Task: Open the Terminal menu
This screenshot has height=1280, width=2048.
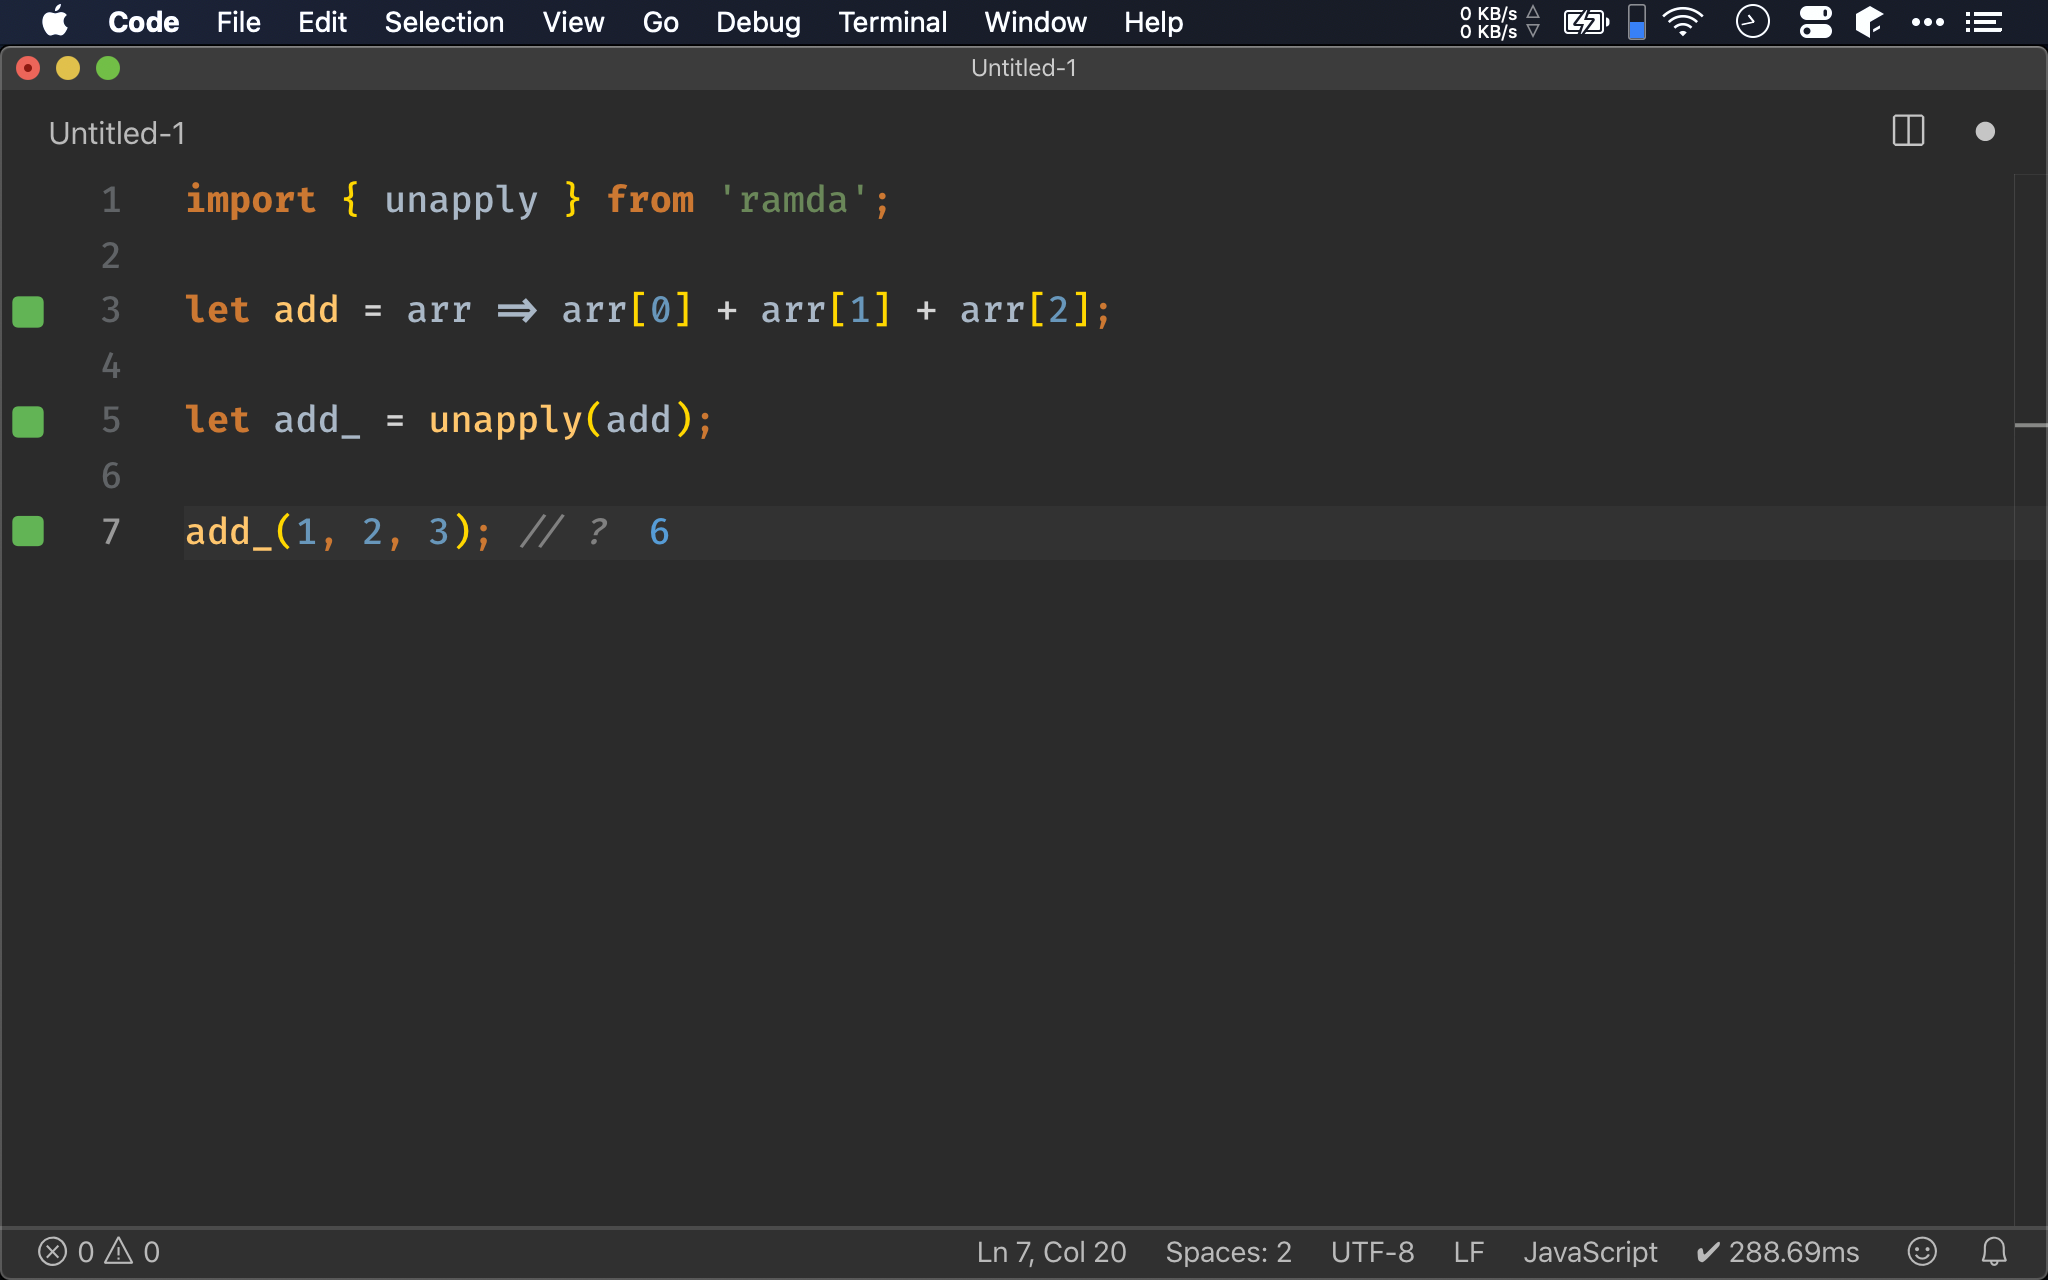Action: pyautogui.click(x=892, y=22)
